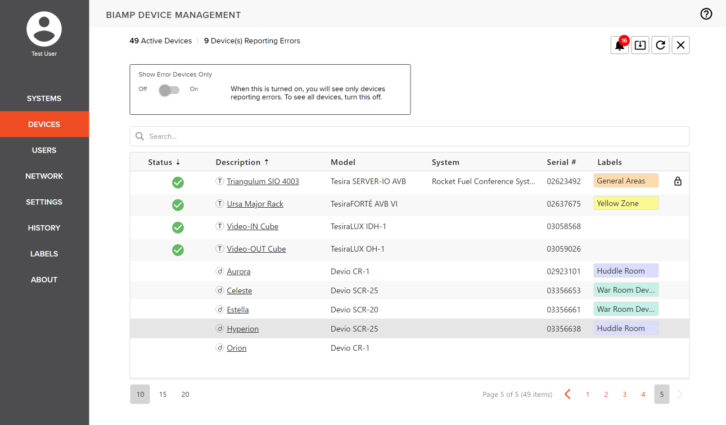Go to previous page using left chevron
The image size is (726, 425).
click(568, 394)
